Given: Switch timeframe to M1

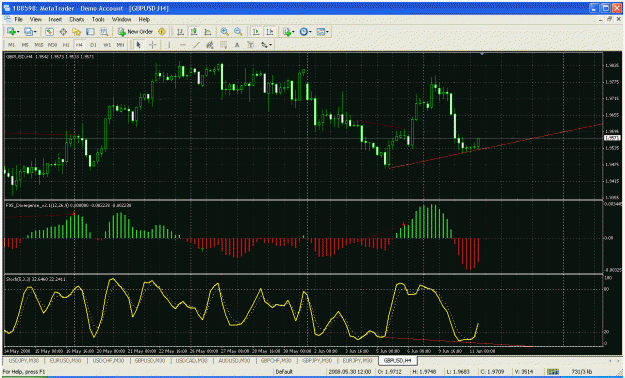Looking at the screenshot, I should coord(11,45).
